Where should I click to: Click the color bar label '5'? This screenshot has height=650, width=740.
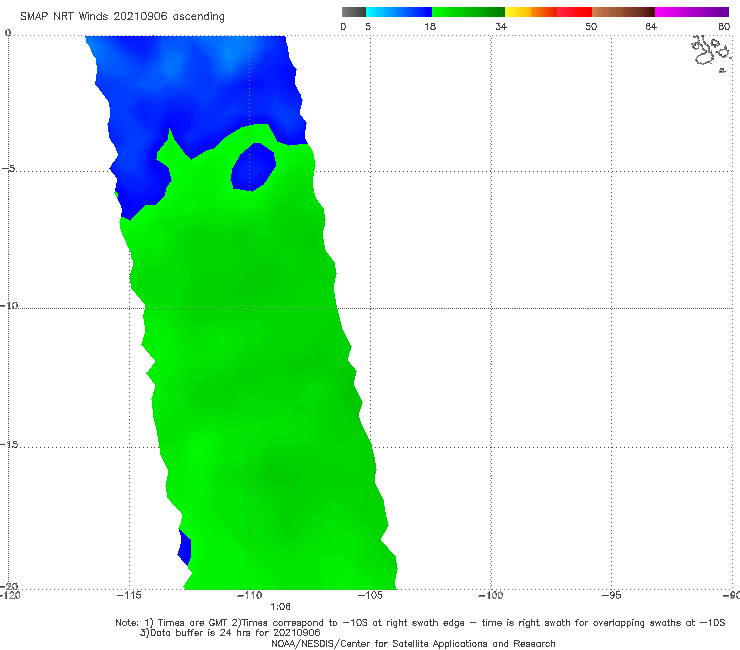[x=368, y=26]
